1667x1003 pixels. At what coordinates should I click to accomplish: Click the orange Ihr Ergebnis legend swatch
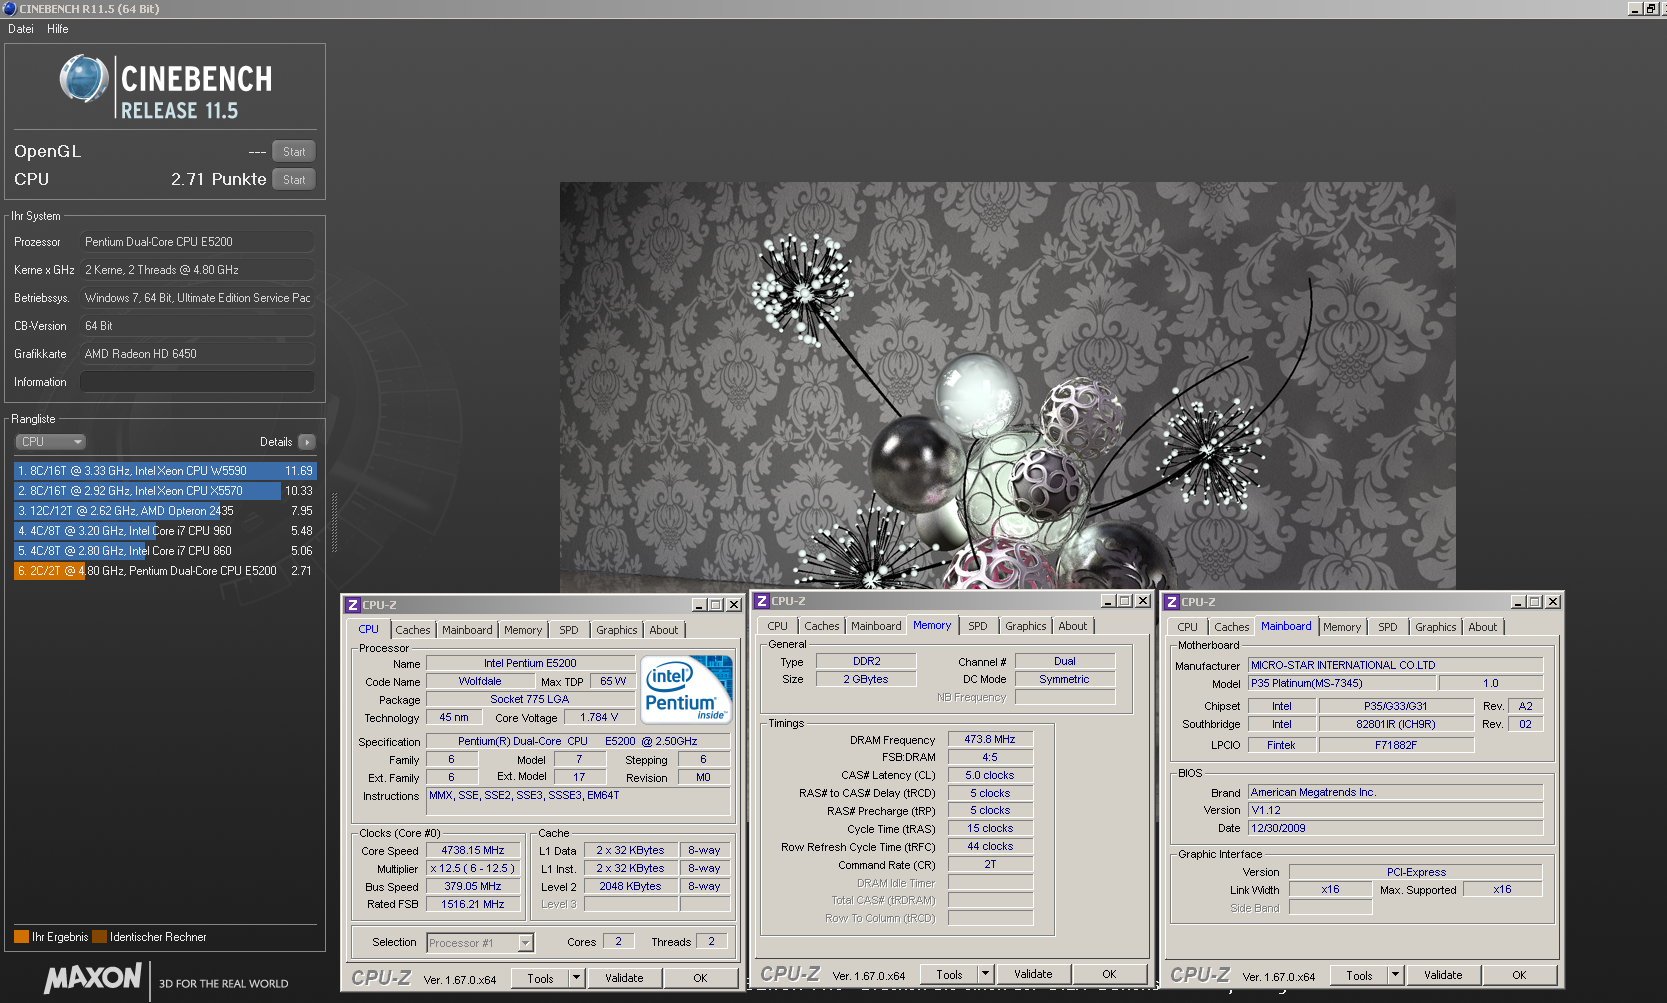point(21,937)
